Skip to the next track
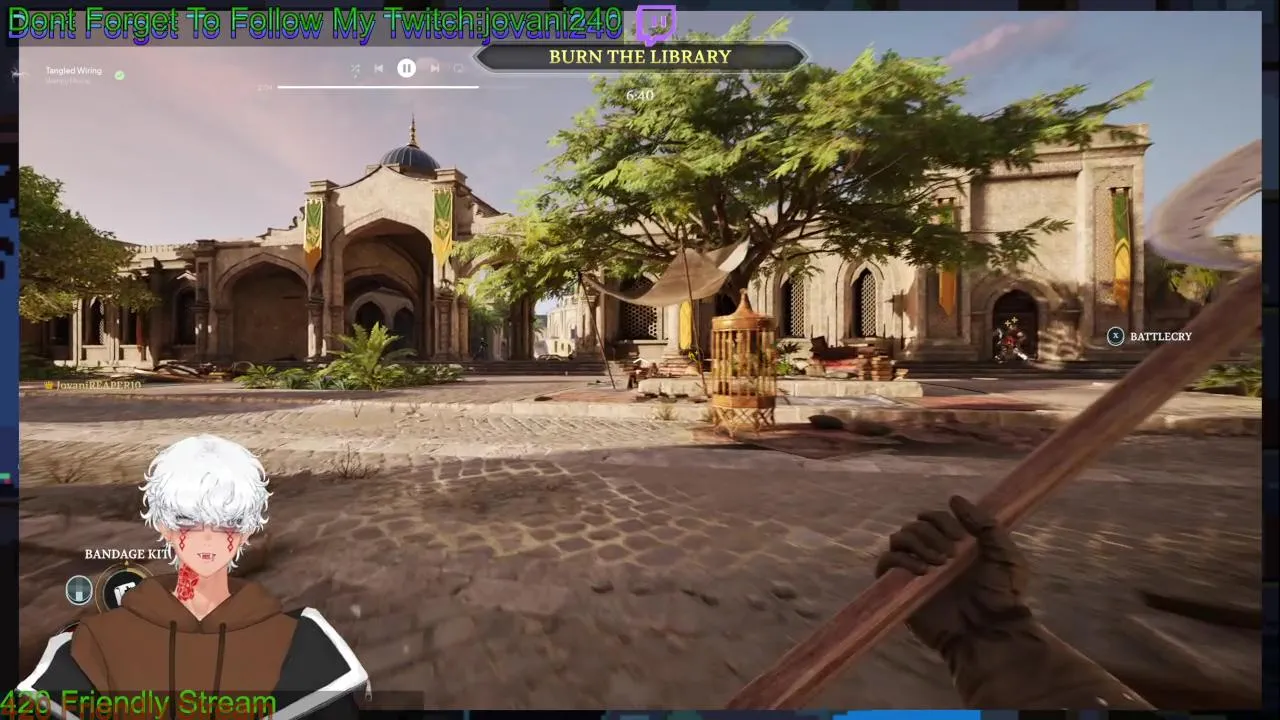Viewport: 1280px width, 720px height. click(434, 68)
